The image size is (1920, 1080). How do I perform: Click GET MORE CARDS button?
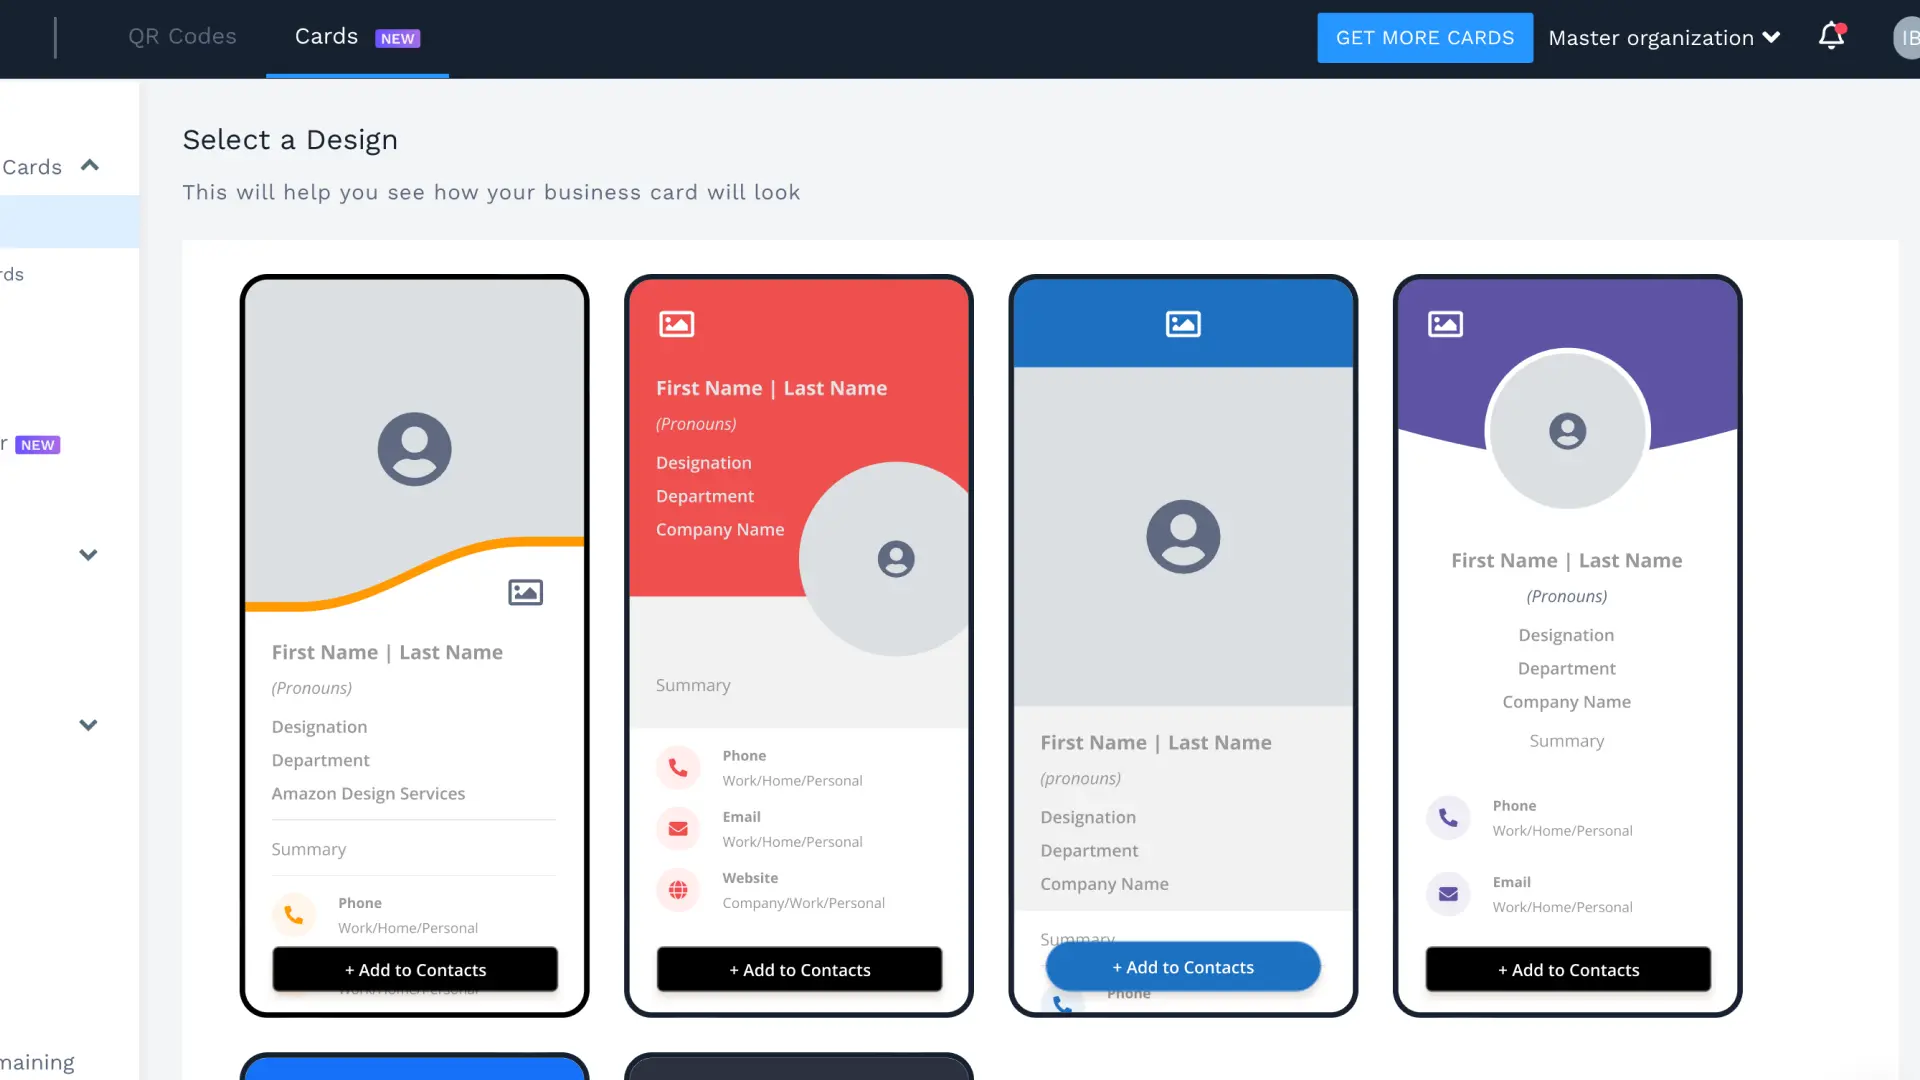pos(1424,37)
